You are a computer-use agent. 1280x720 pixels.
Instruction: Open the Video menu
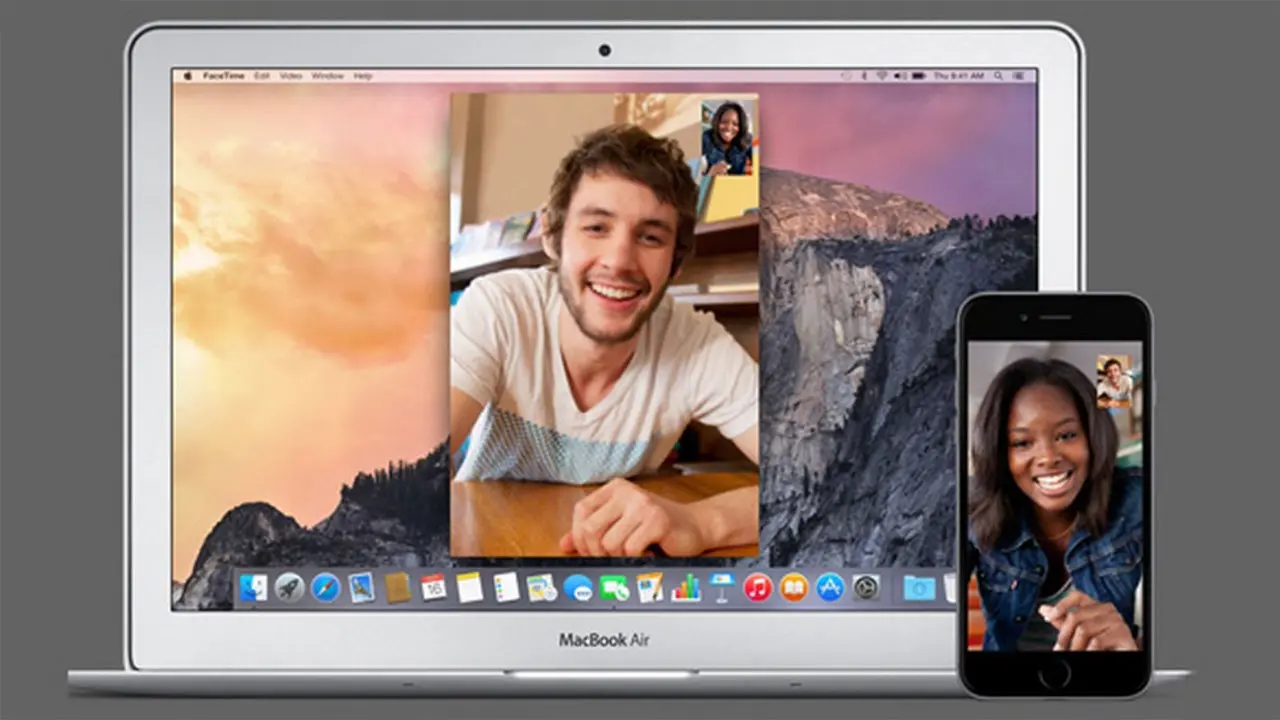point(290,76)
